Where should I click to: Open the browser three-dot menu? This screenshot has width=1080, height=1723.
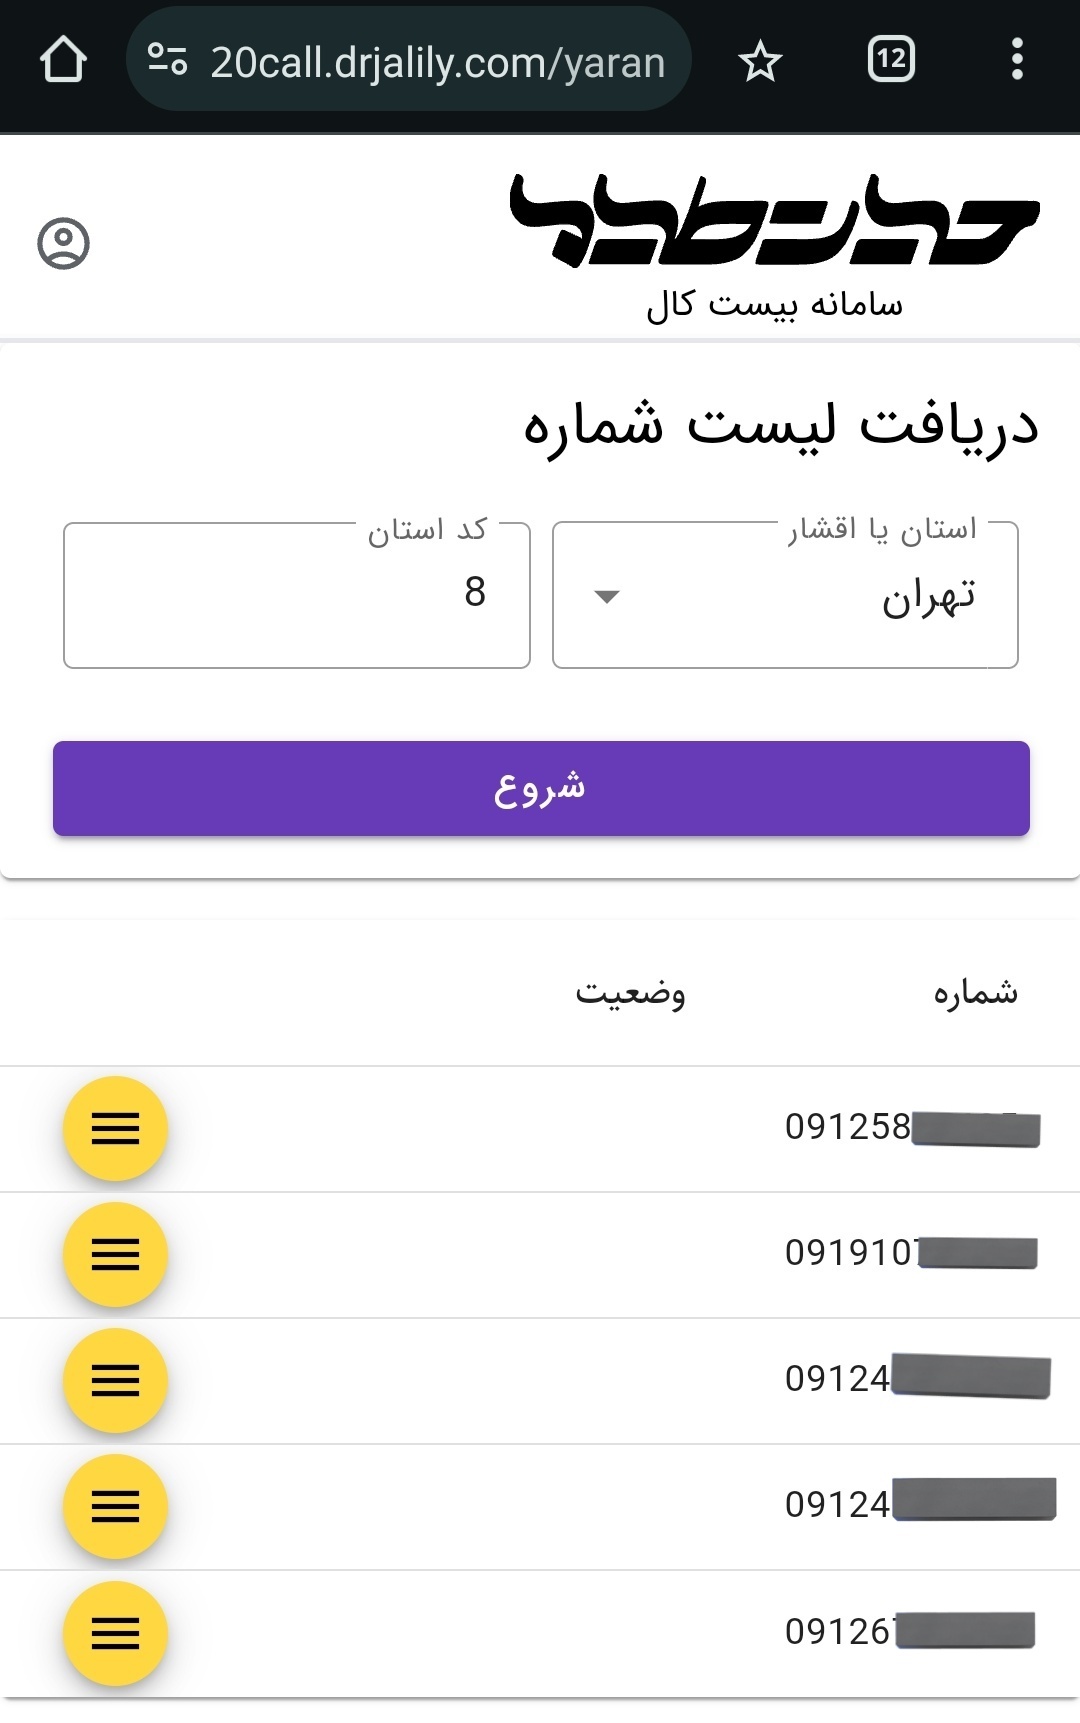pos(1017,60)
